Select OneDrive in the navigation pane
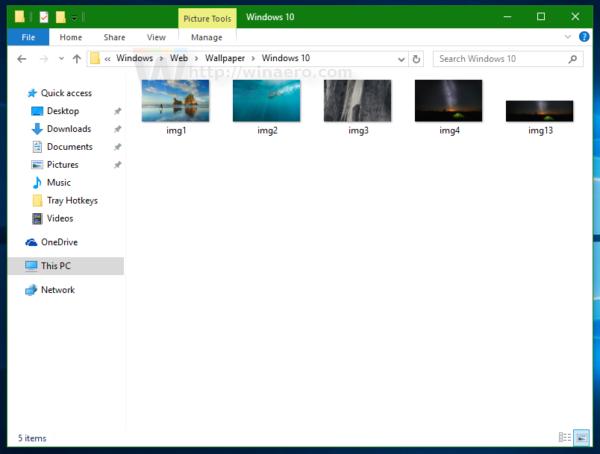This screenshot has width=600, height=454. coord(59,242)
